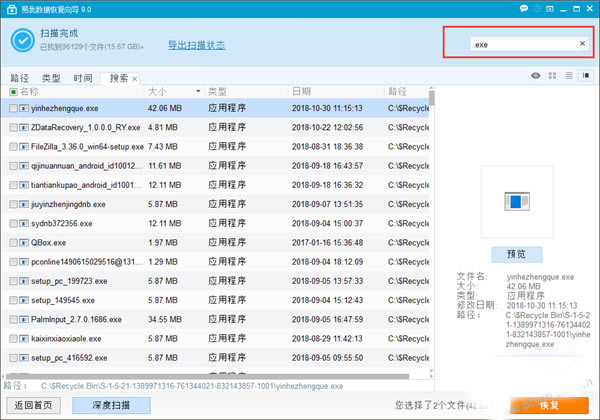Click the scan complete checkmark icon
The height and width of the screenshot is (420, 600).
click(x=22, y=40)
